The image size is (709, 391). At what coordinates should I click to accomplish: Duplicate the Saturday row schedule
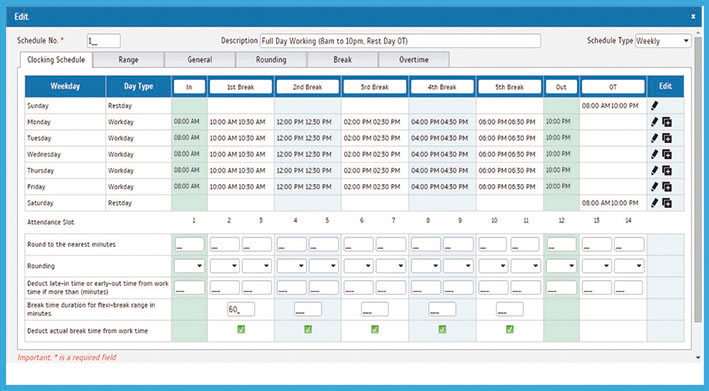tap(667, 203)
